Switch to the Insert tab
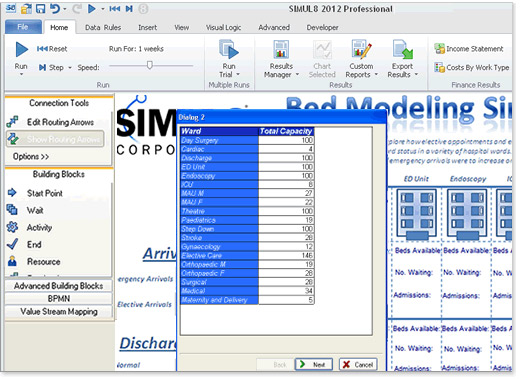The width and height of the screenshot is (520, 379). (148, 28)
